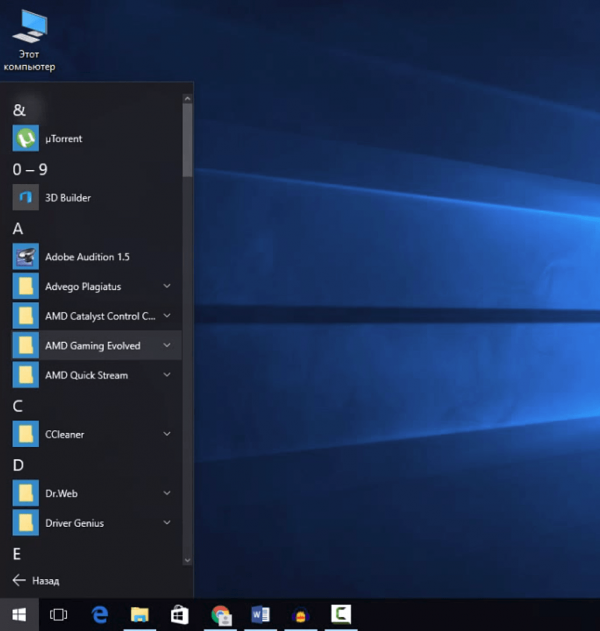The image size is (600, 631).
Task: Click the C section letter header
Action: [17, 406]
